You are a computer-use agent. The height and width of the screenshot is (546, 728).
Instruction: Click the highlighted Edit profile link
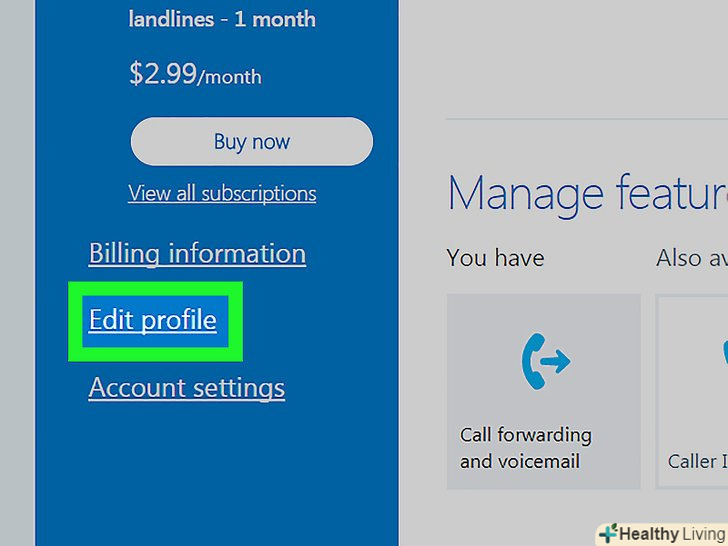tap(153, 320)
